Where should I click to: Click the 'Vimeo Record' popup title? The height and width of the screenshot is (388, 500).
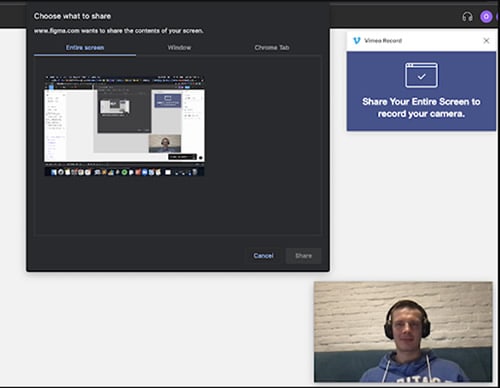tap(383, 41)
